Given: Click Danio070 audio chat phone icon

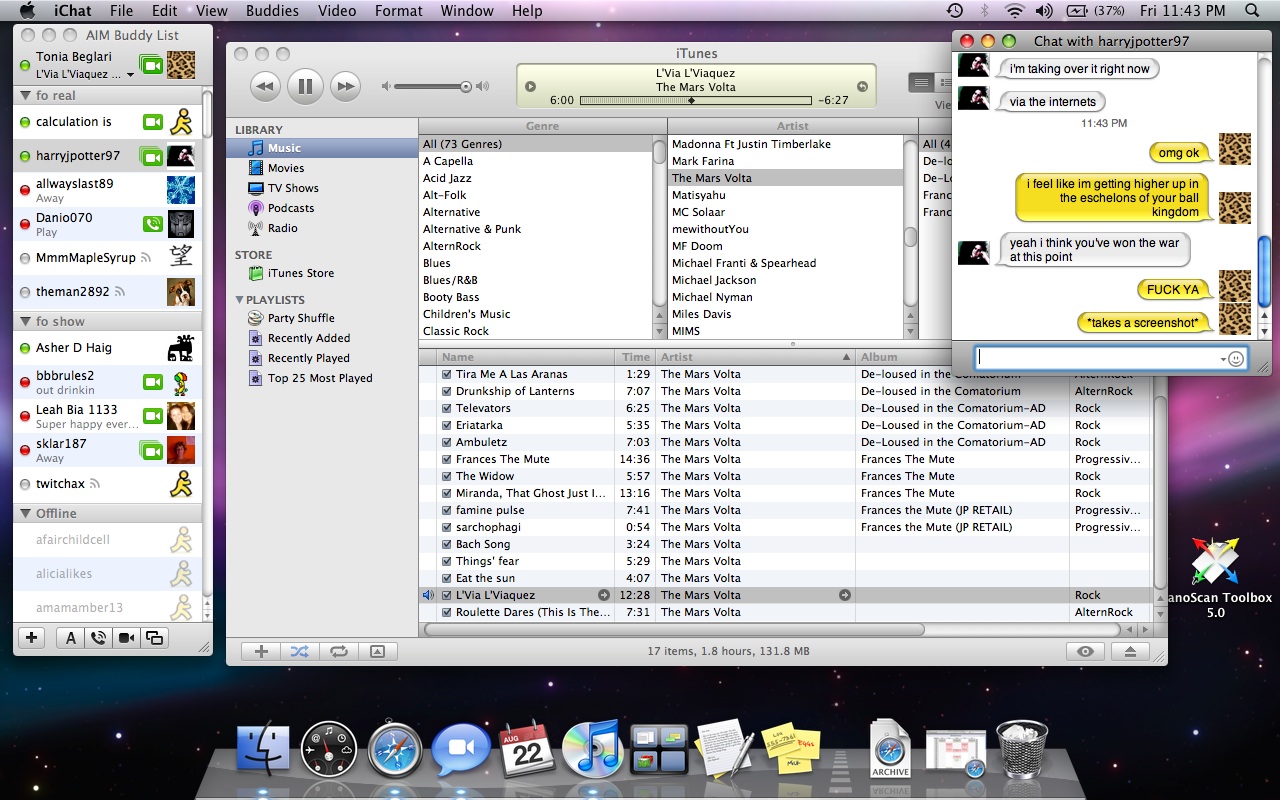Looking at the screenshot, I should [152, 224].
